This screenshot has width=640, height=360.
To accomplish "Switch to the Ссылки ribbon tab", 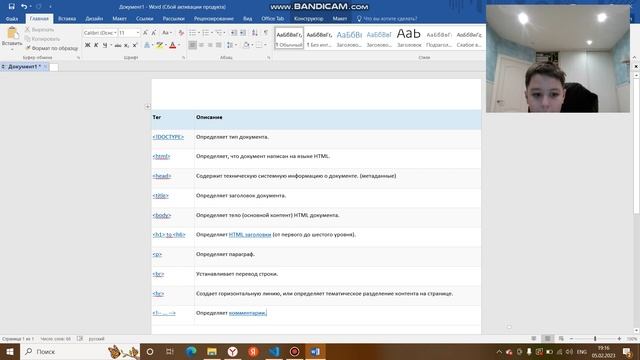I will click(144, 18).
